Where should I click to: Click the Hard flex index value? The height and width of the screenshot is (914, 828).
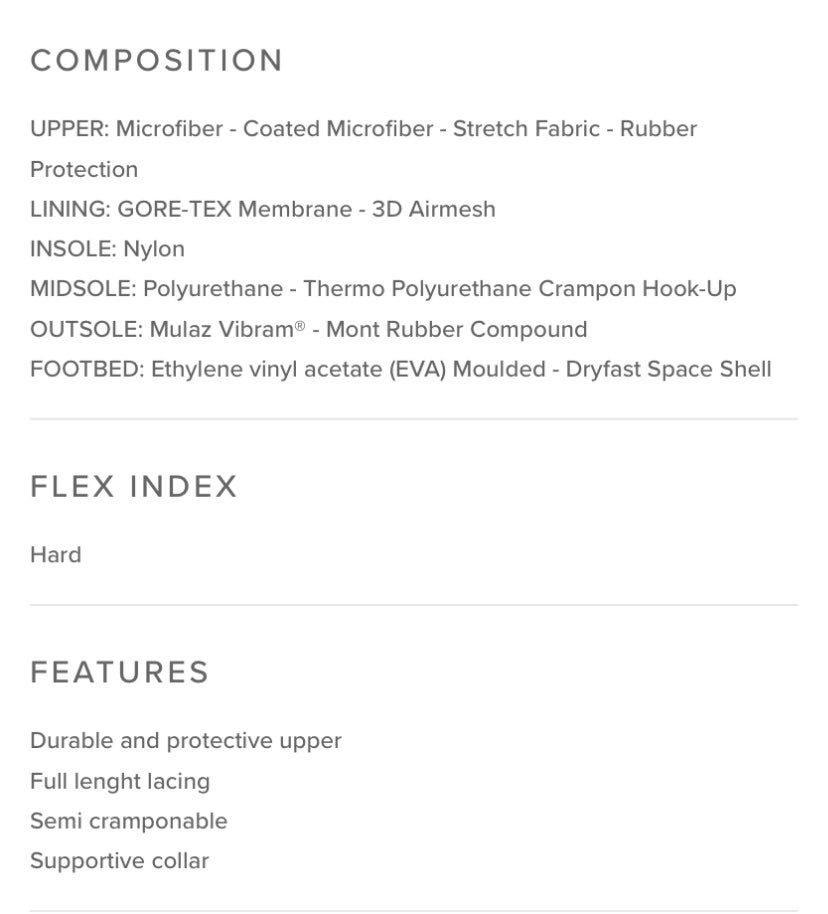[x=56, y=555]
